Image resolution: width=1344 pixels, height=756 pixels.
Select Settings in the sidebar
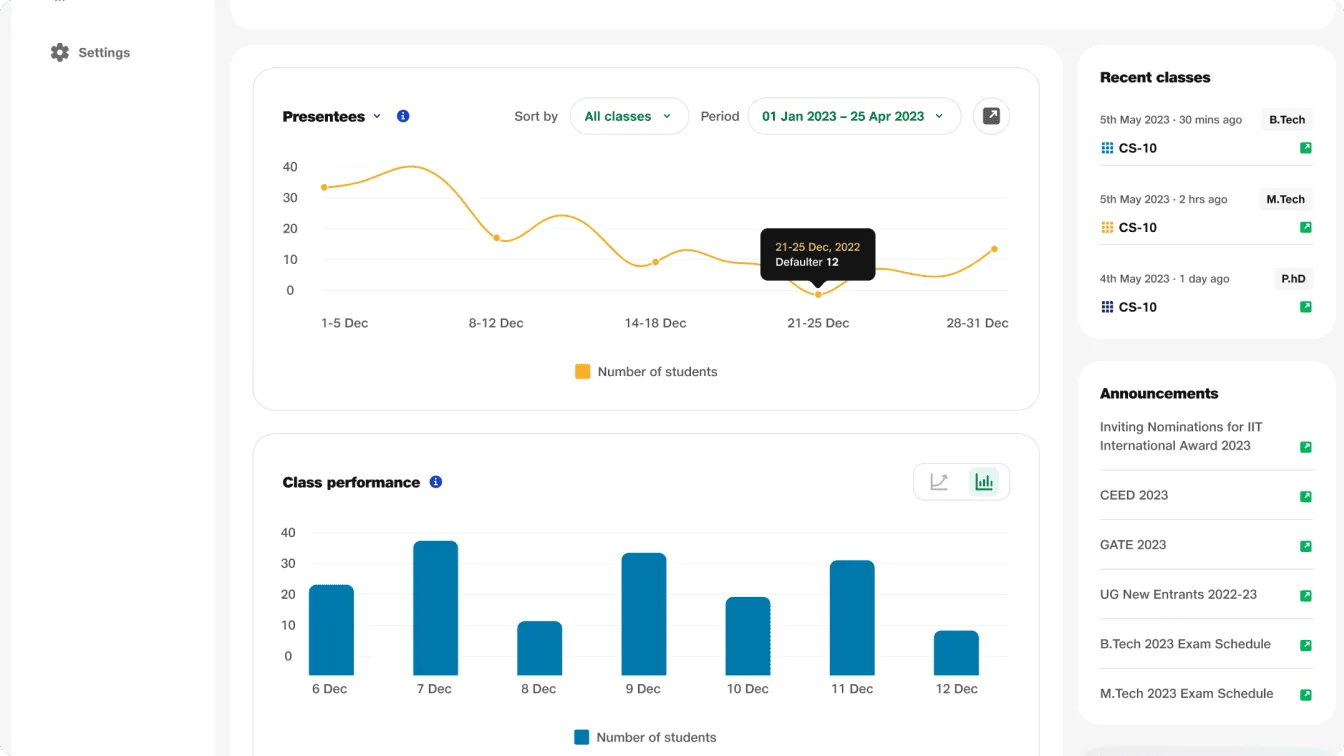(104, 53)
